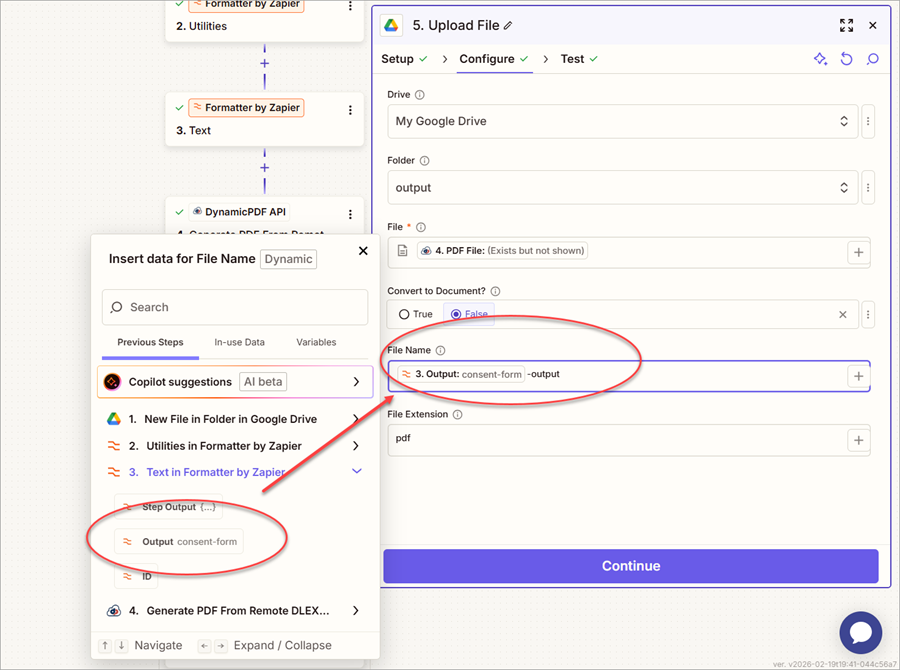
Task: Click the Search field in insert data popup
Action: pos(235,307)
